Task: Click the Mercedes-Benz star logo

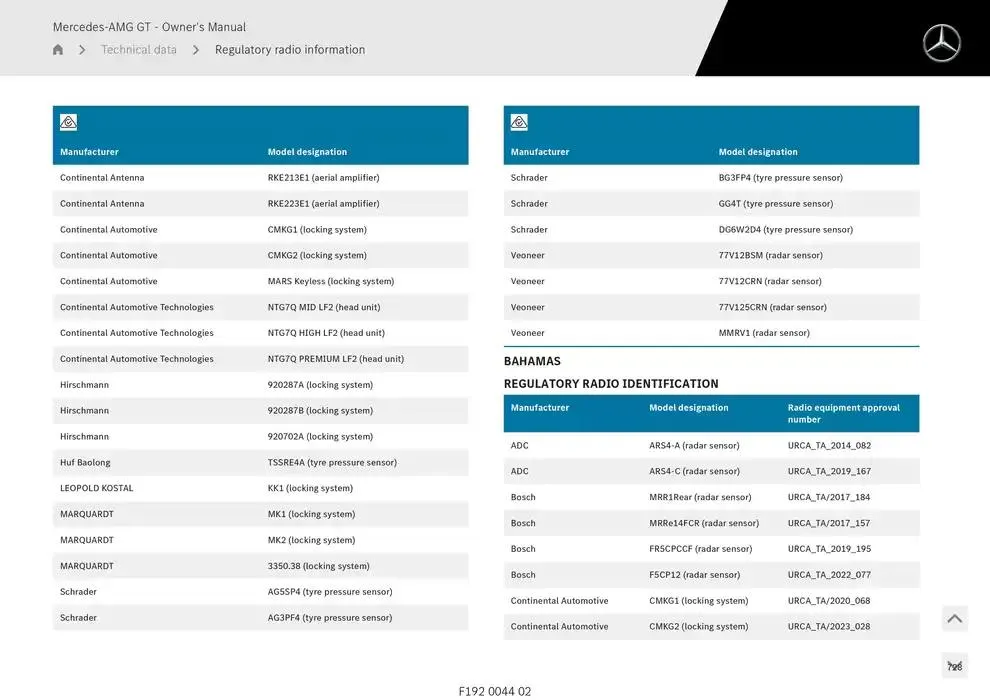Action: point(940,43)
